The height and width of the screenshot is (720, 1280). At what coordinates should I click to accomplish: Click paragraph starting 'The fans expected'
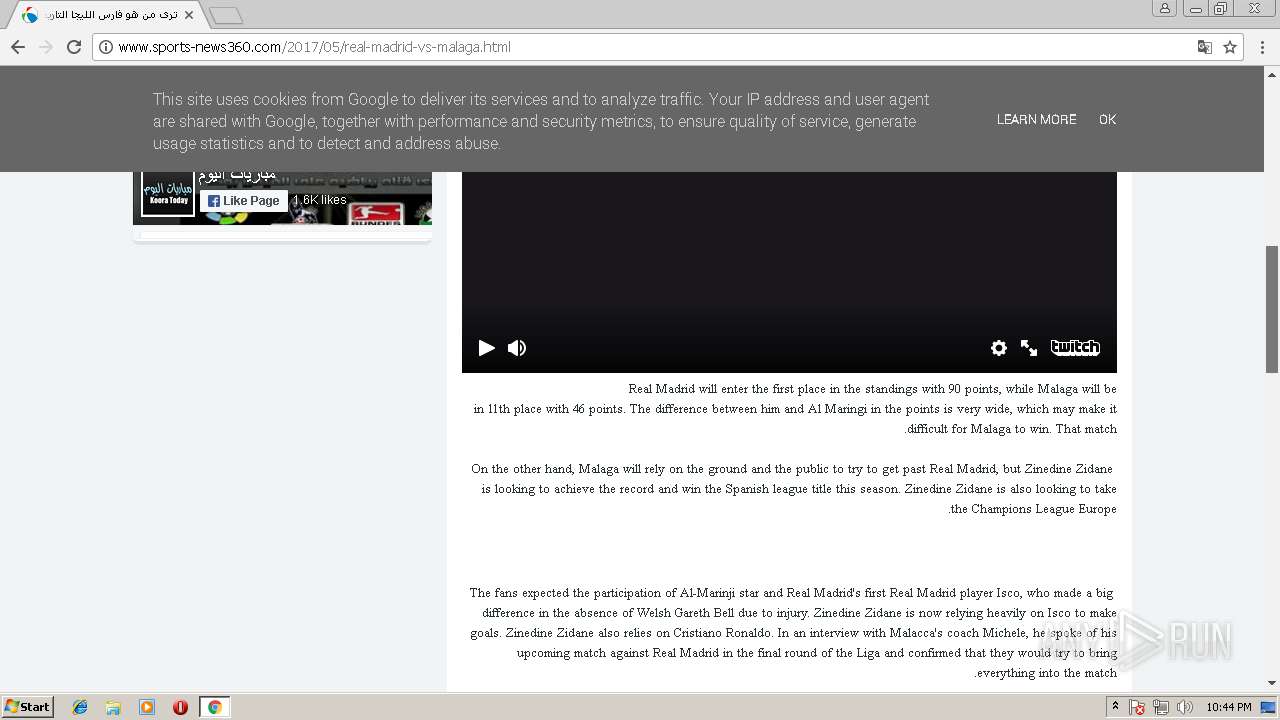pyautogui.click(x=793, y=633)
